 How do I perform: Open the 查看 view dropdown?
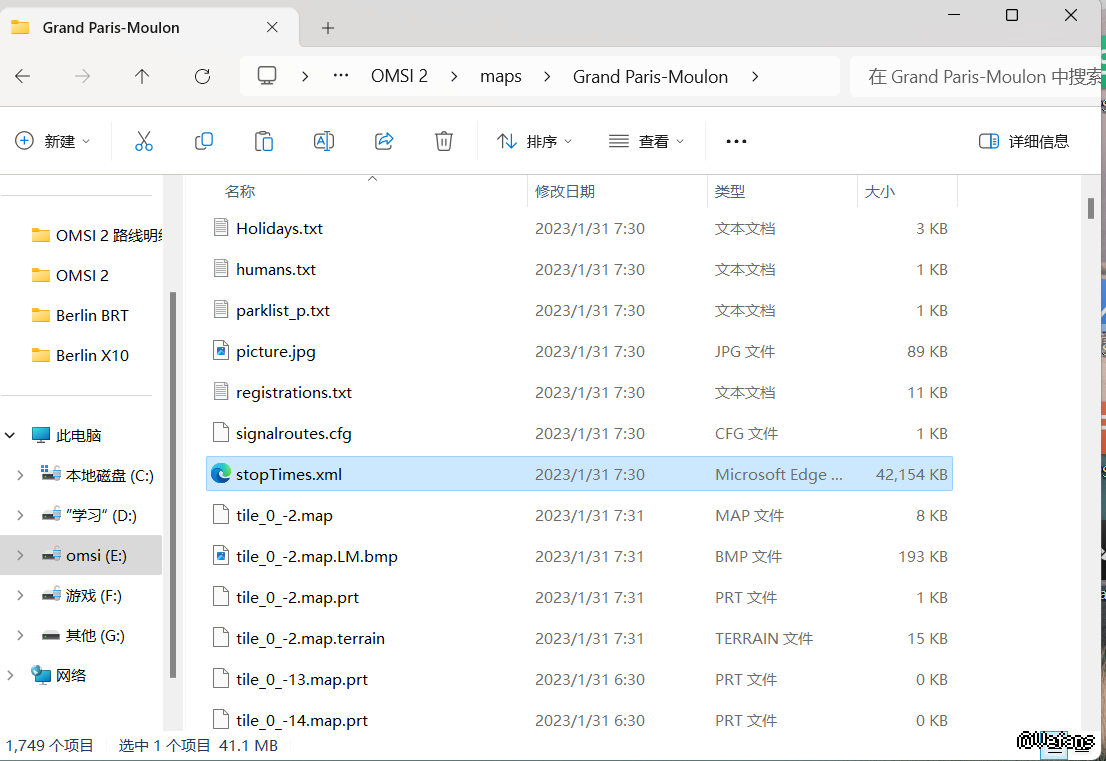[x=647, y=141]
